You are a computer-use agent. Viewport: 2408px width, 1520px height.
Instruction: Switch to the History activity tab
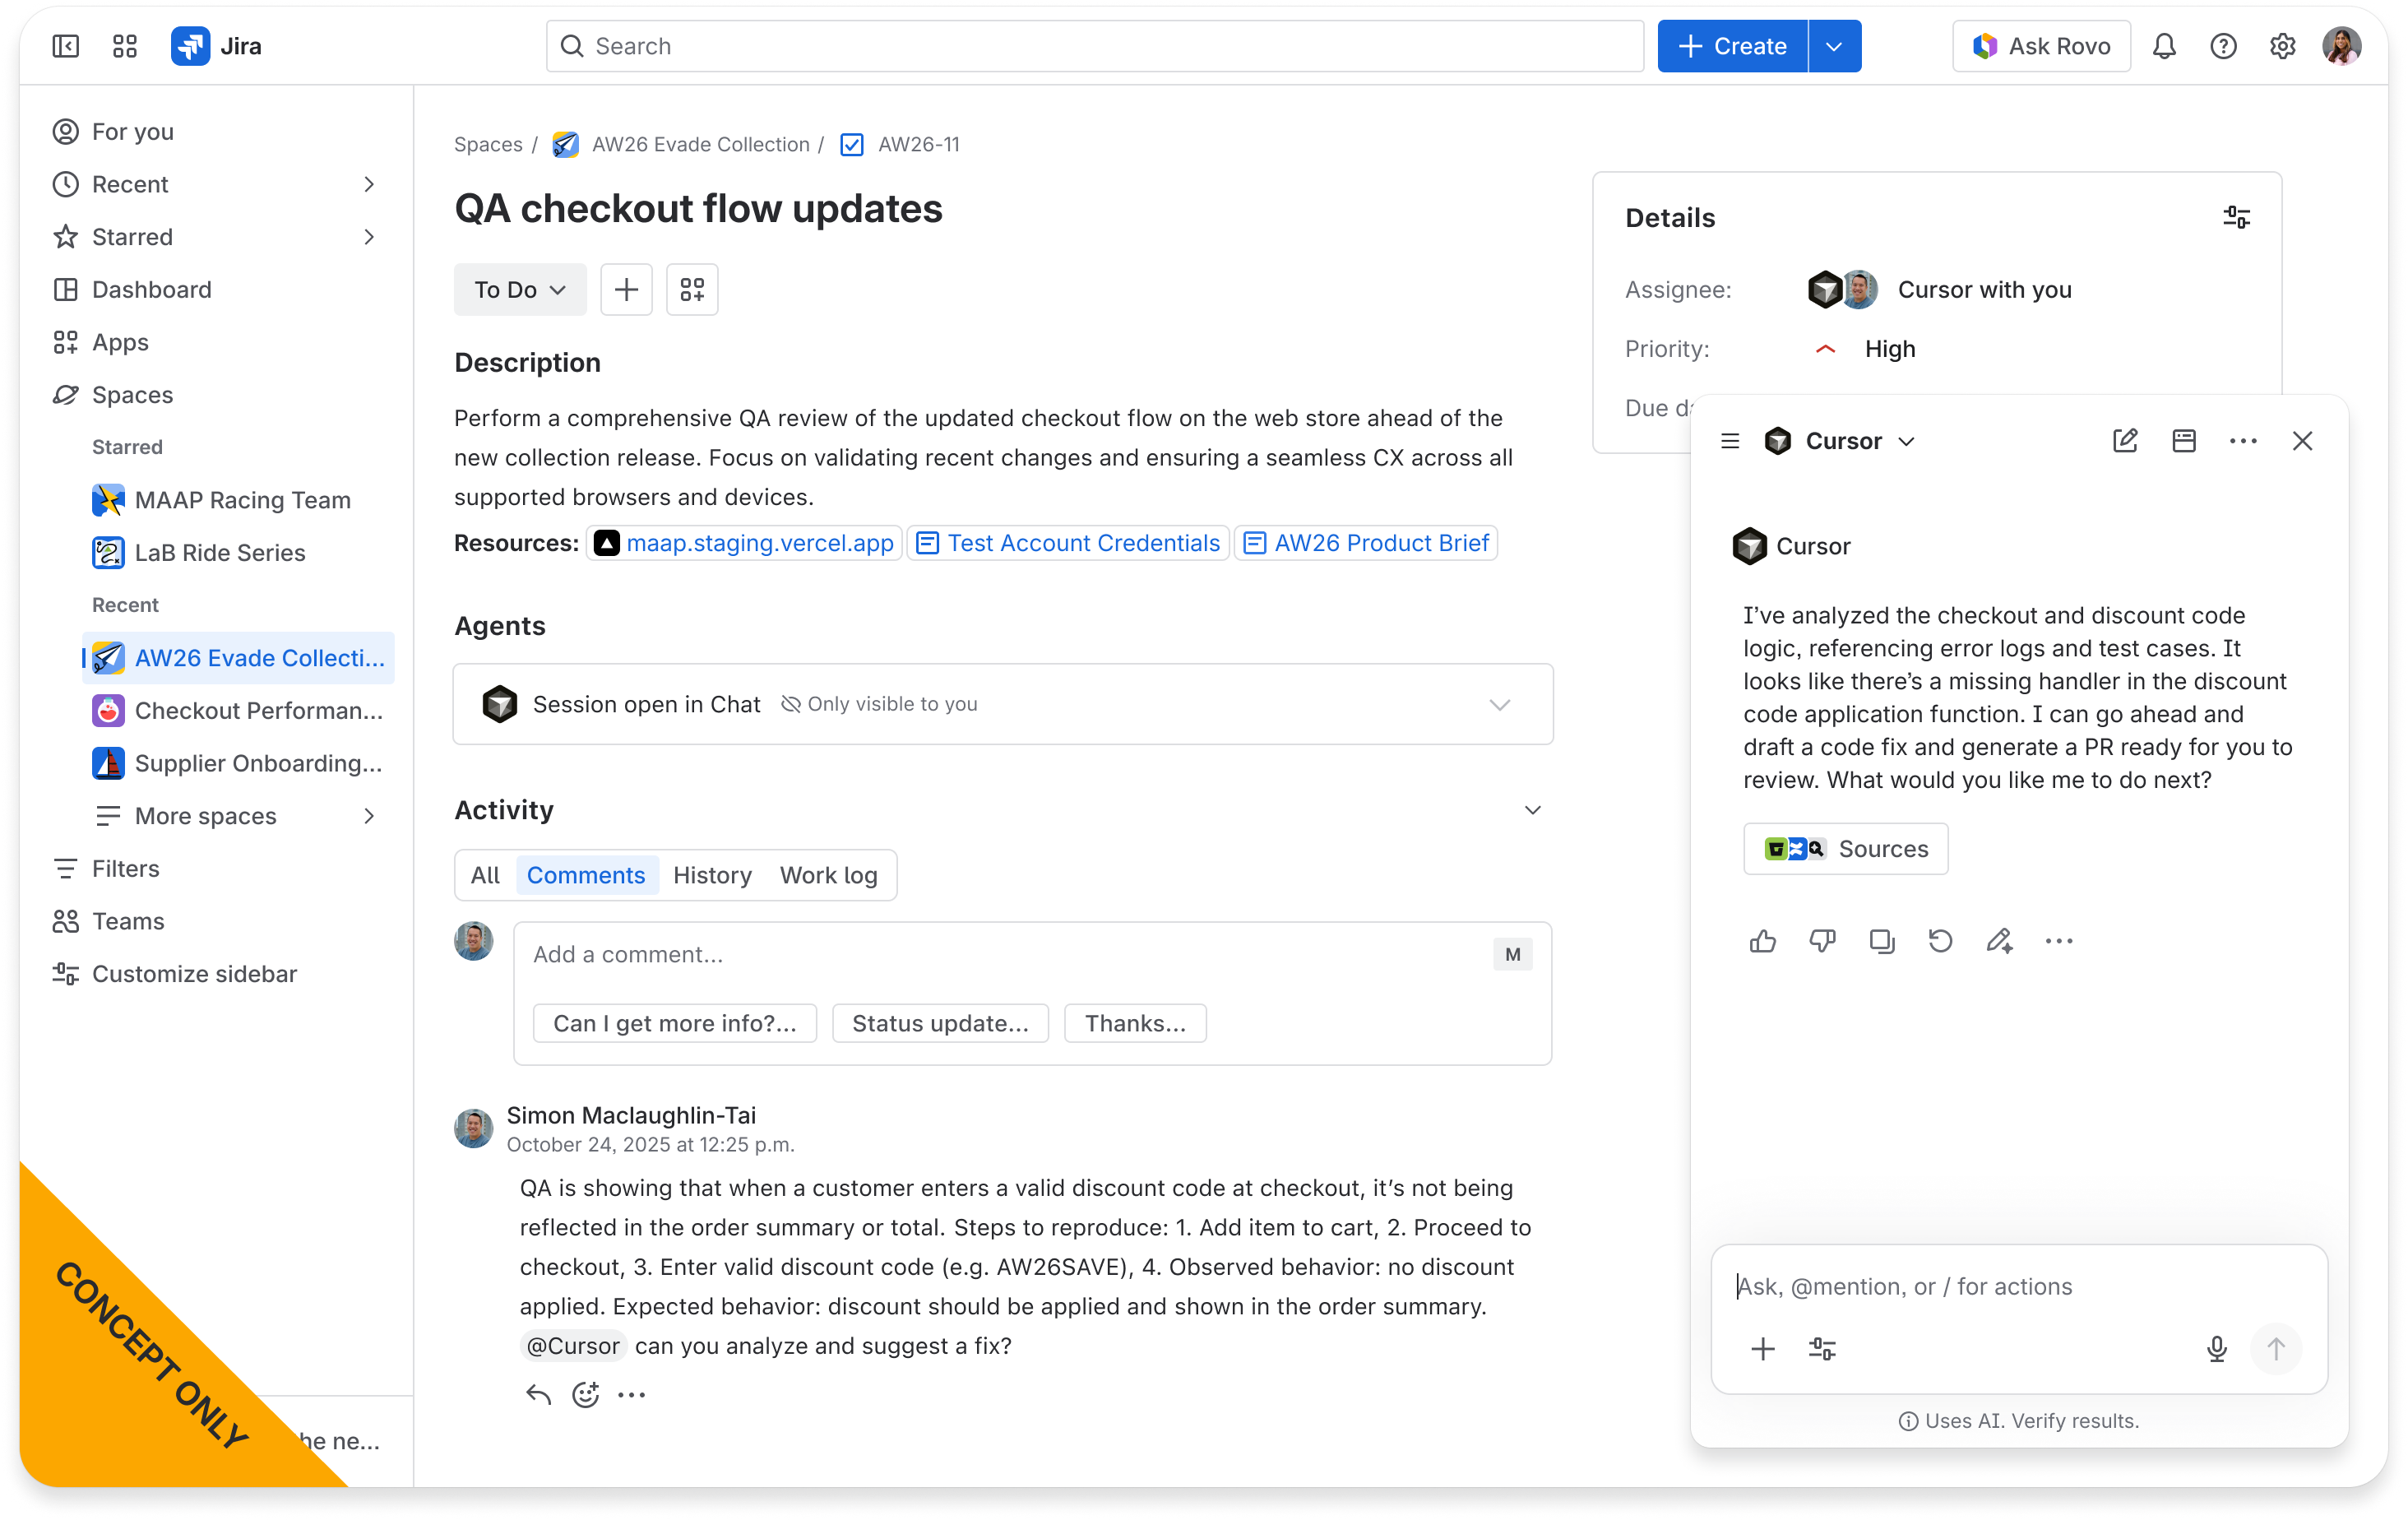712,875
